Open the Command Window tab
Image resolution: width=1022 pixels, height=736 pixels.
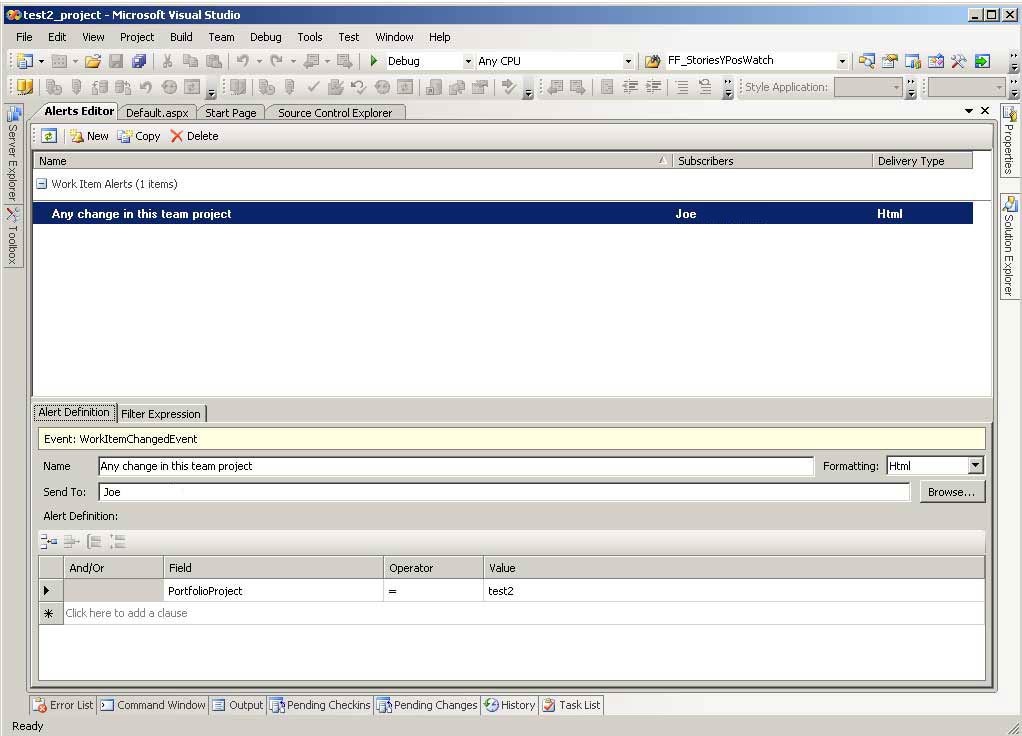(153, 705)
